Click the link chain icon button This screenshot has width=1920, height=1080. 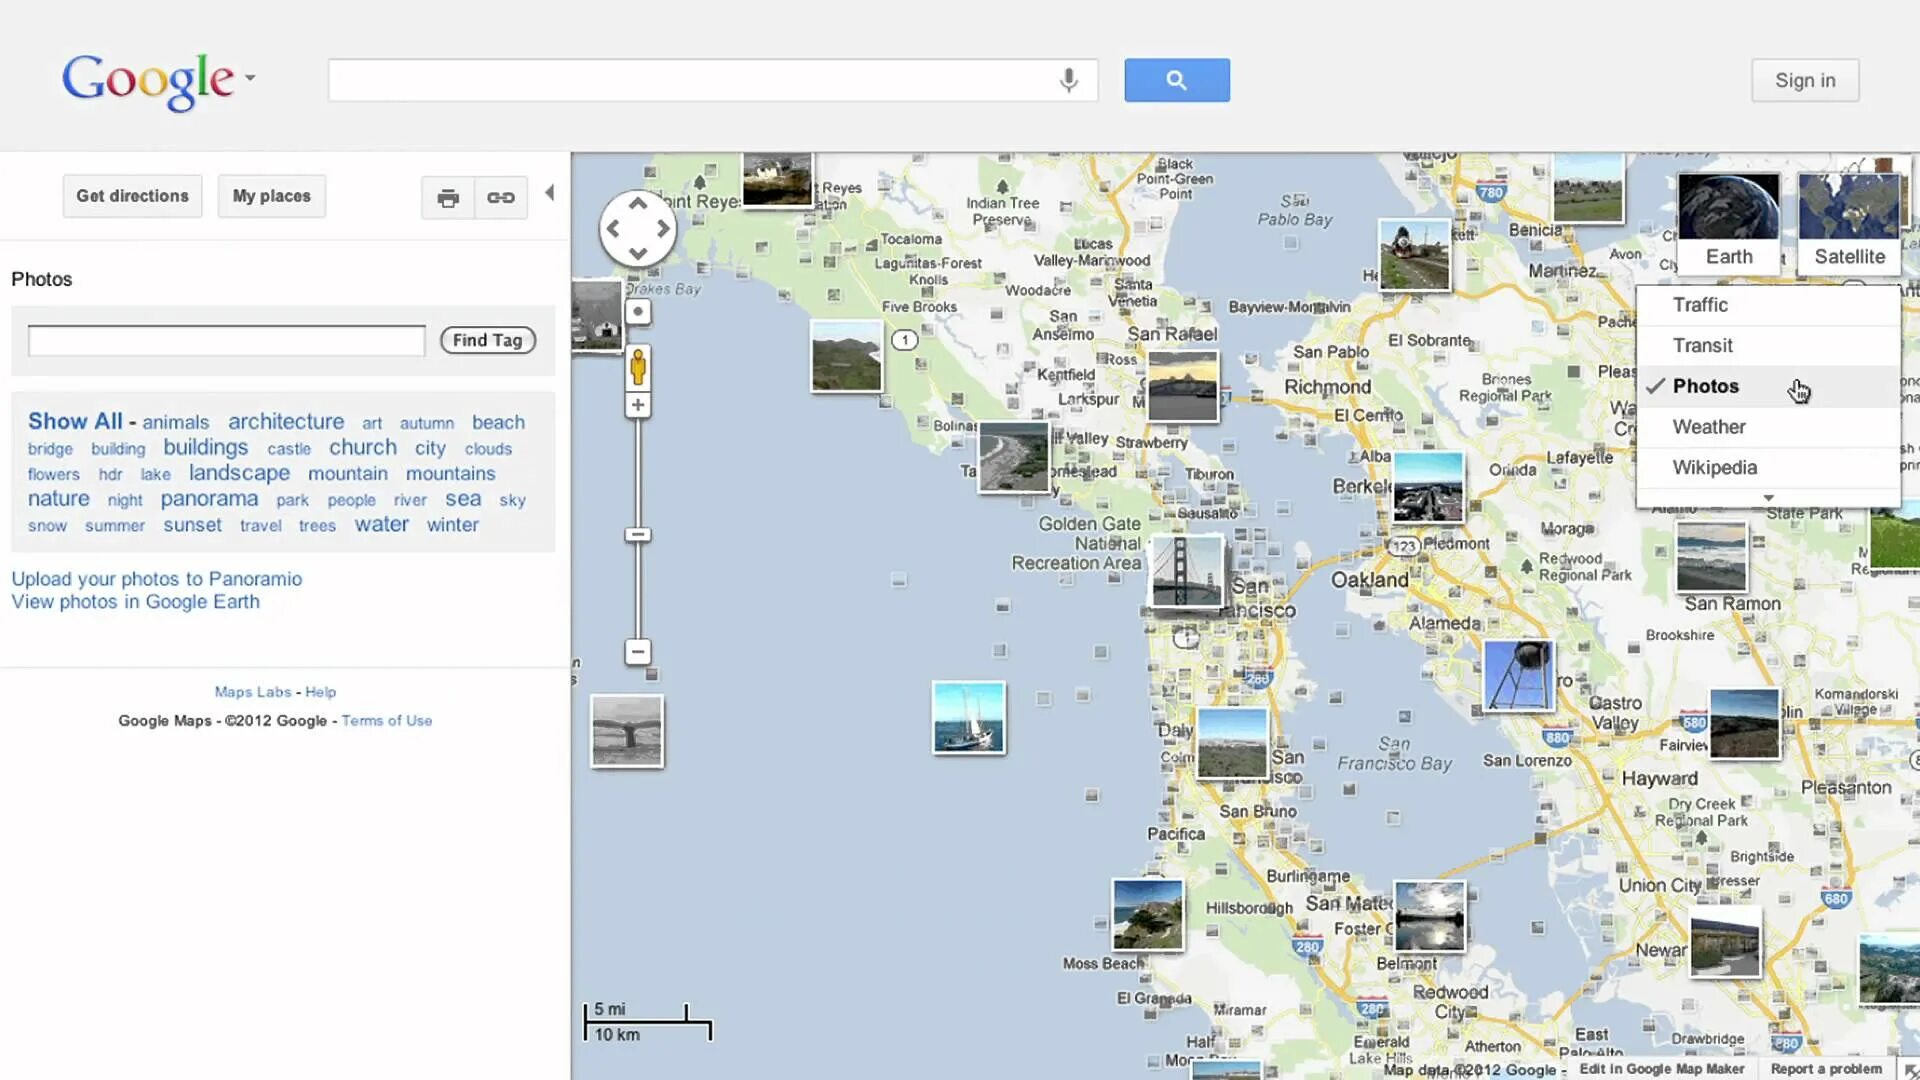(x=501, y=197)
